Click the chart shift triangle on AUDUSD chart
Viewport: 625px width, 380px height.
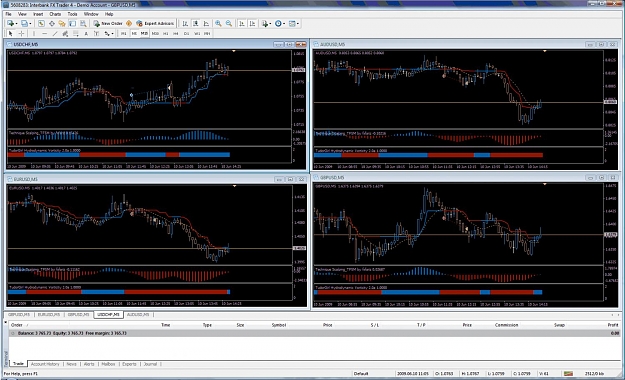[544, 51]
